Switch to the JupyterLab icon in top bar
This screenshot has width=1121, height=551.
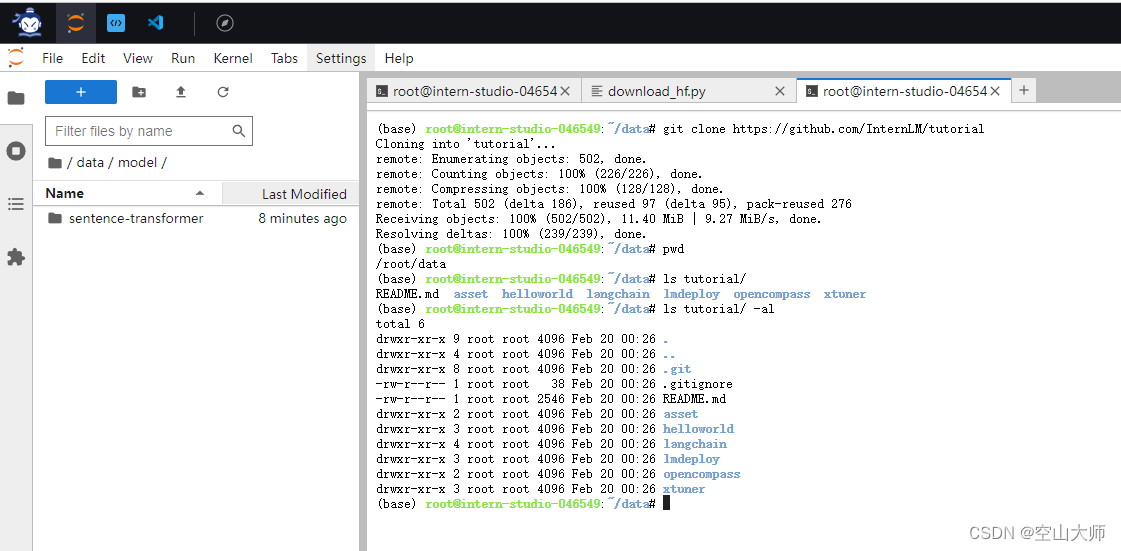tap(75, 23)
